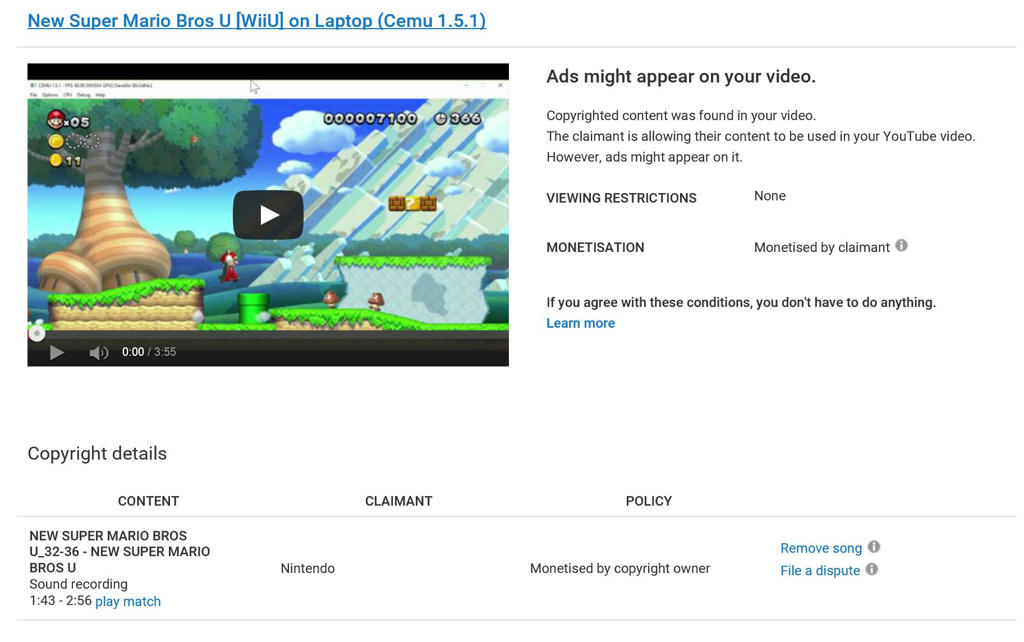Click the Learn more link
The height and width of the screenshot is (642, 1024).
pyautogui.click(x=580, y=322)
